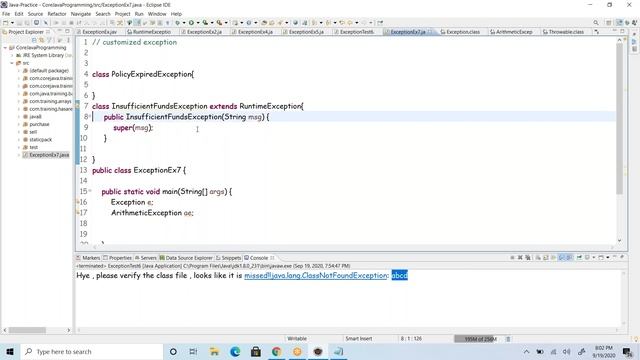
Task: Toggle Link with Editor in Project Explorer
Action: (41, 40)
